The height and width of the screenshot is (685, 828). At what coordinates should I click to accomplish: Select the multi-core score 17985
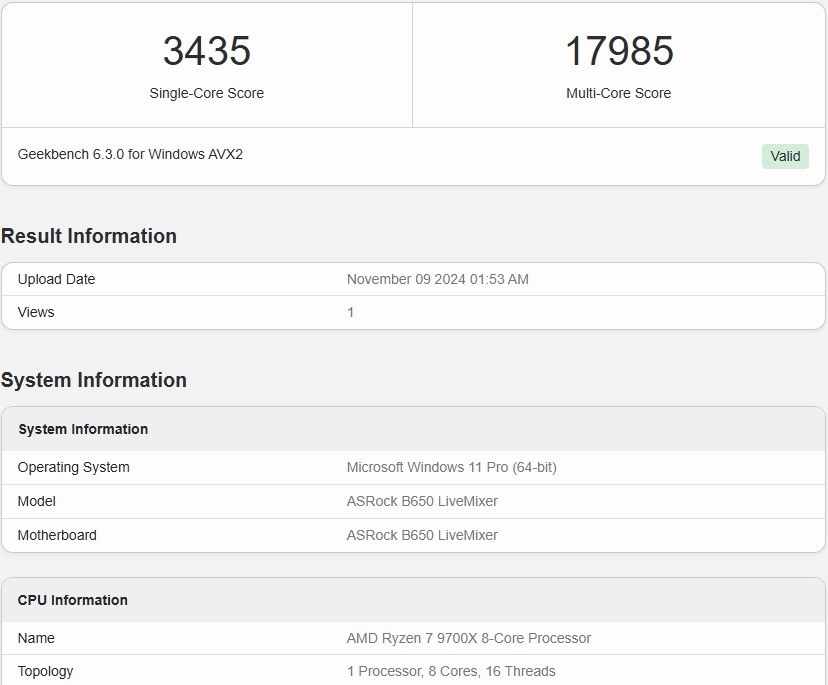(619, 51)
